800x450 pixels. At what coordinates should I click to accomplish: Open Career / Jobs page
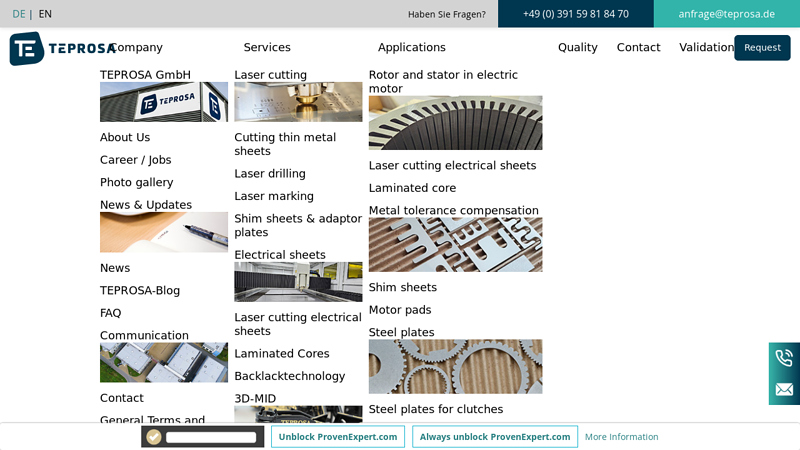point(136,160)
